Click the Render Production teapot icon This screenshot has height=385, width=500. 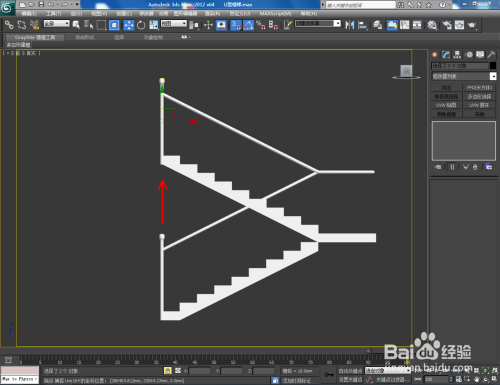coord(472,25)
